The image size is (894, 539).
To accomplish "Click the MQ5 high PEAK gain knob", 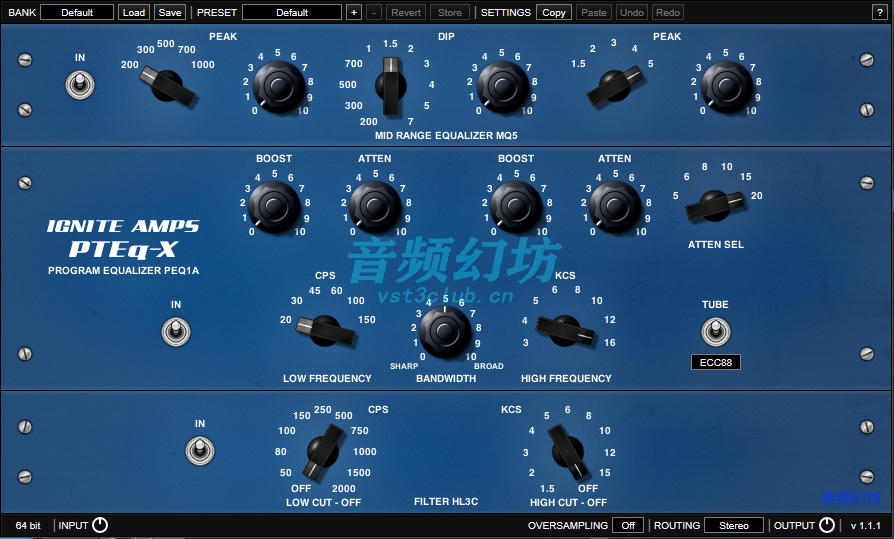I will pos(727,87).
